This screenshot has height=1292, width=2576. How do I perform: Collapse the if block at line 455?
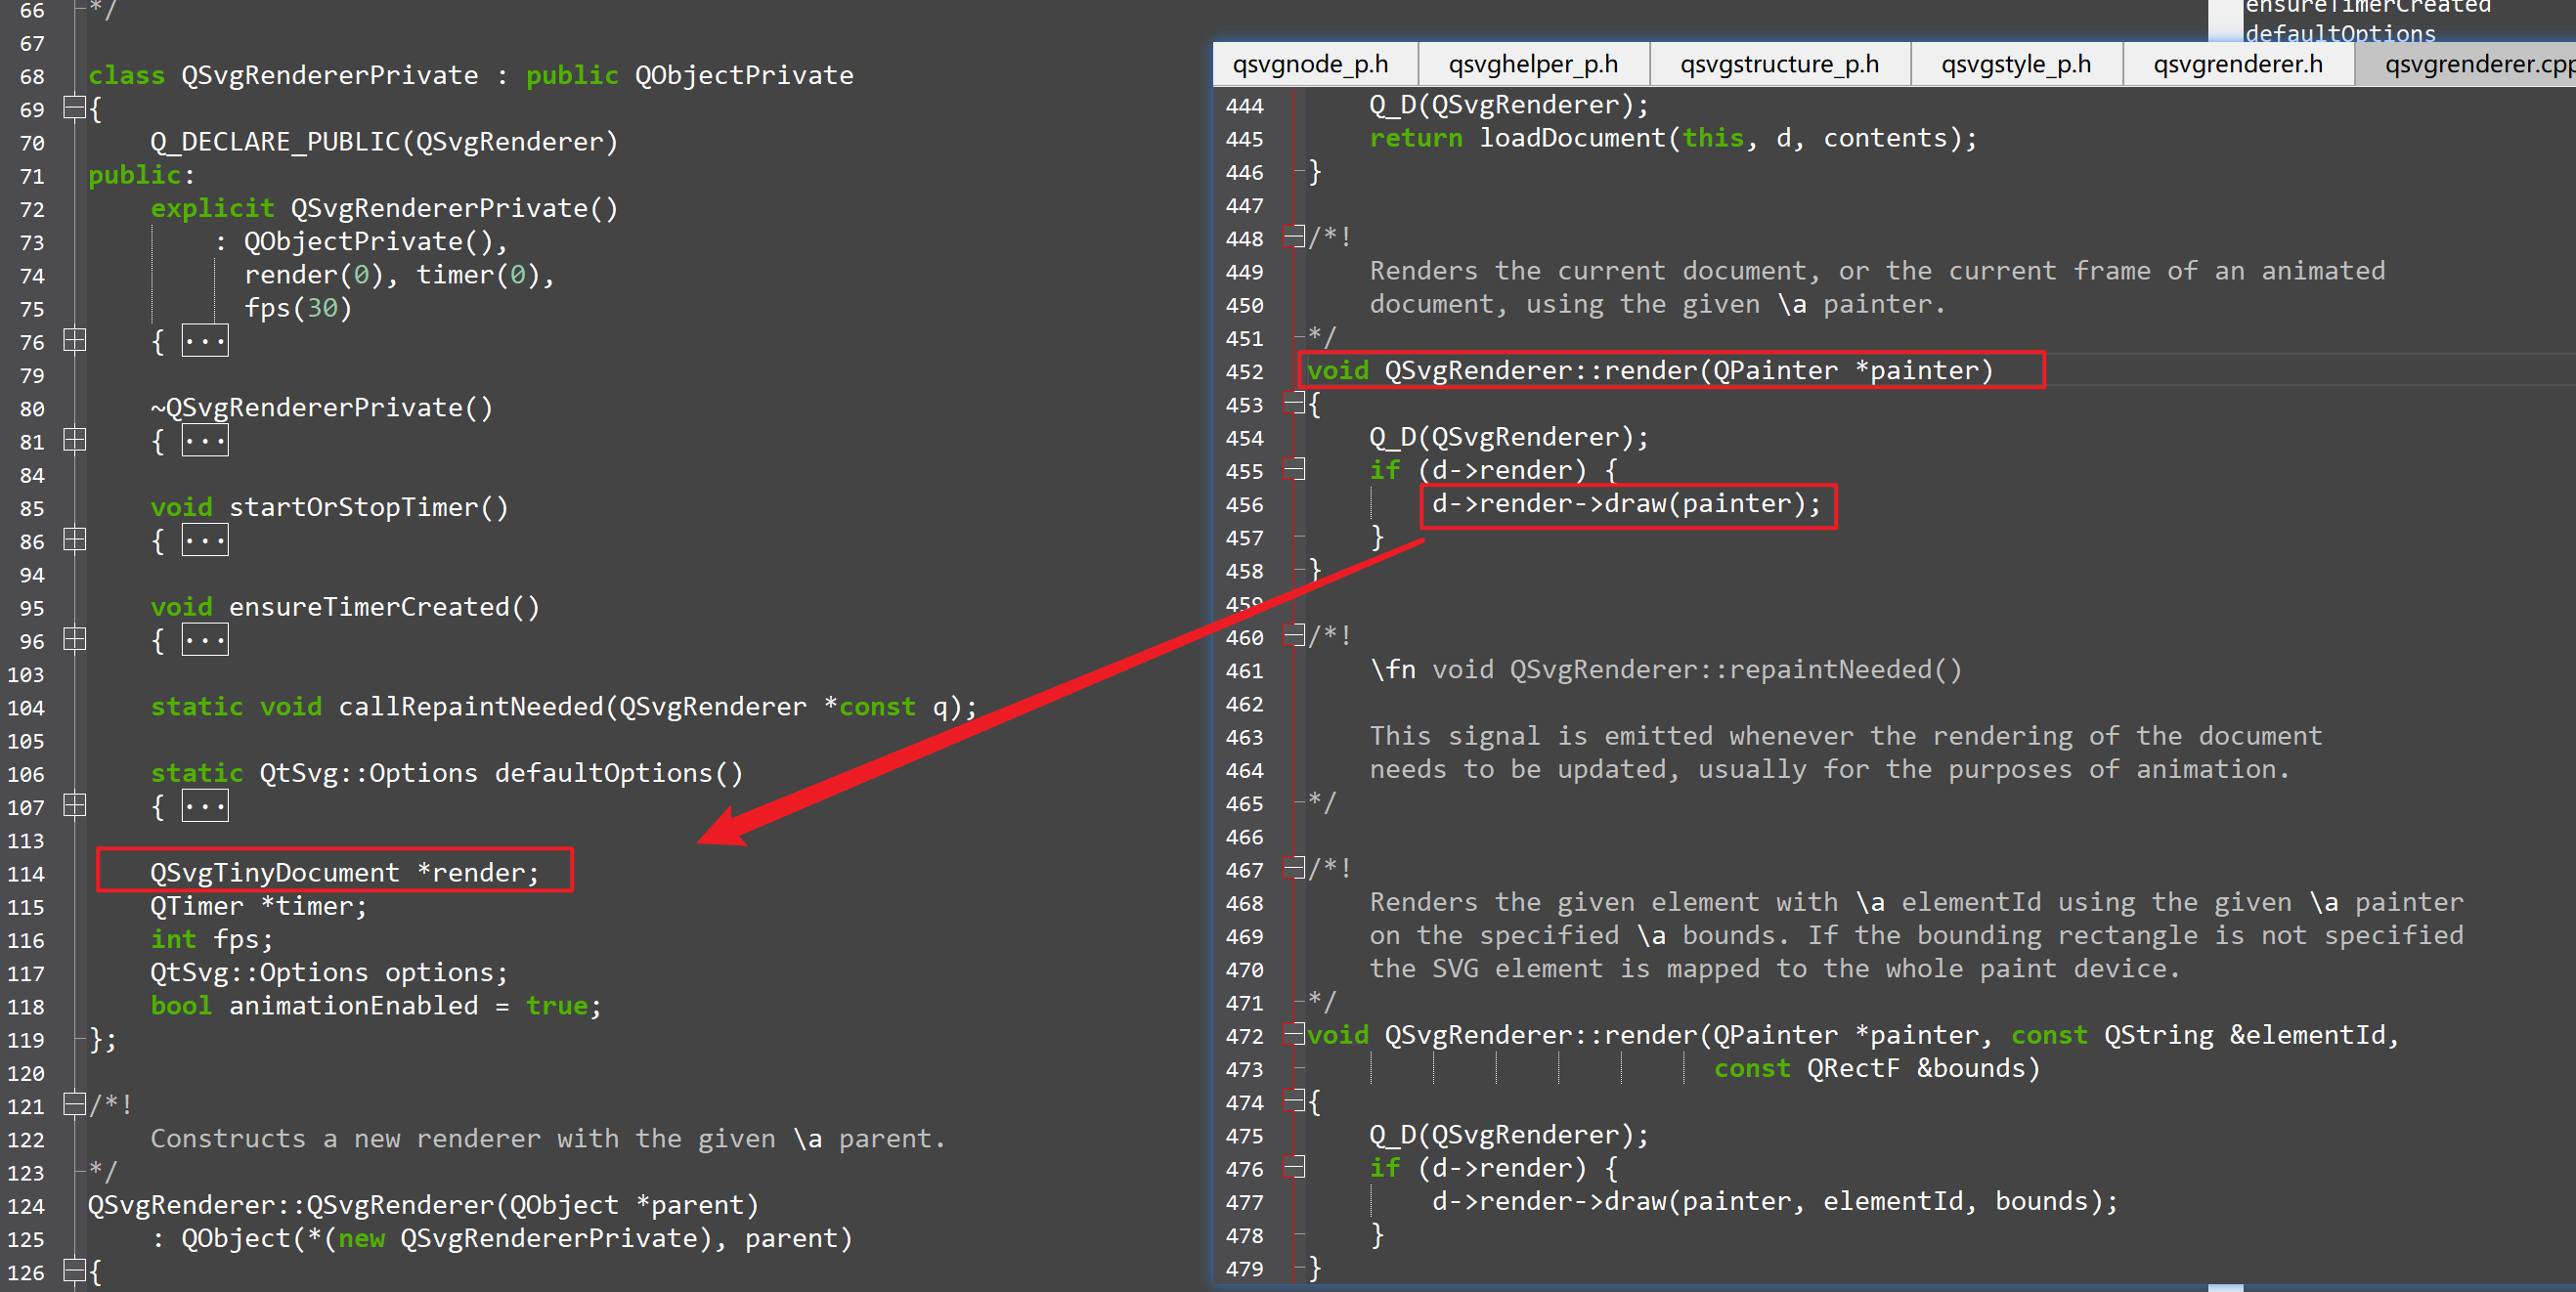[1295, 470]
